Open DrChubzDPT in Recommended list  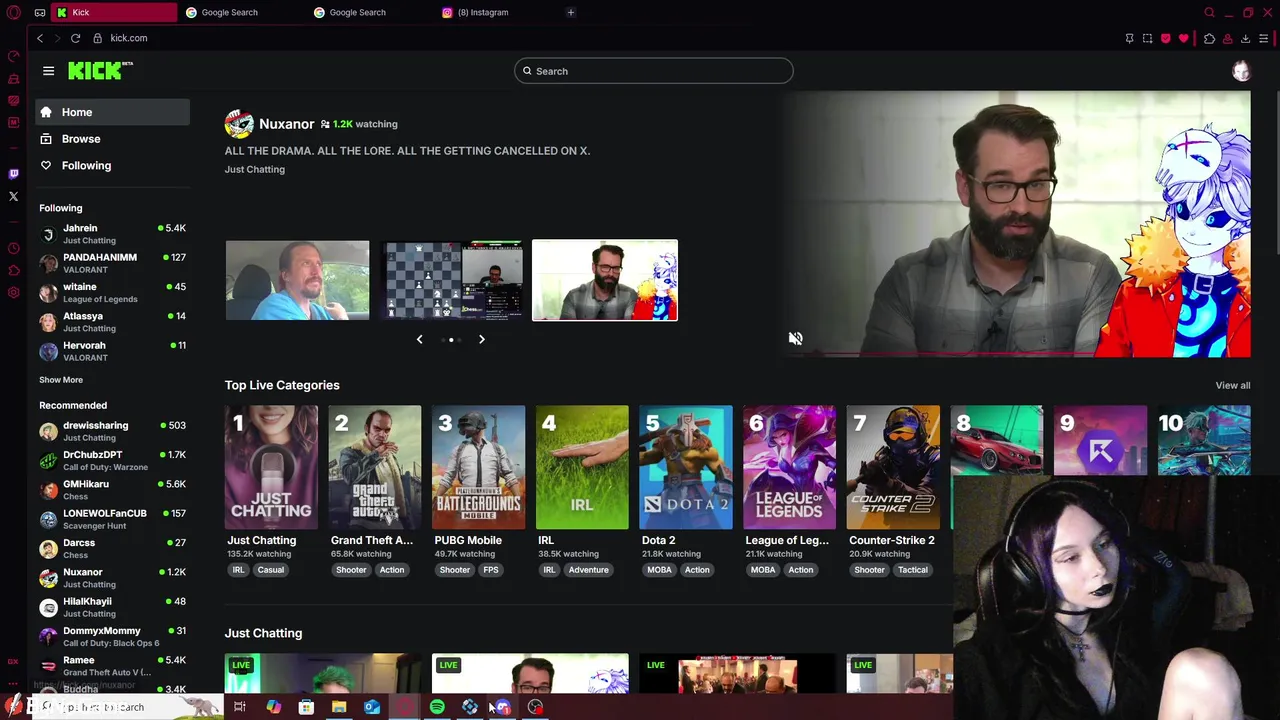112,460
